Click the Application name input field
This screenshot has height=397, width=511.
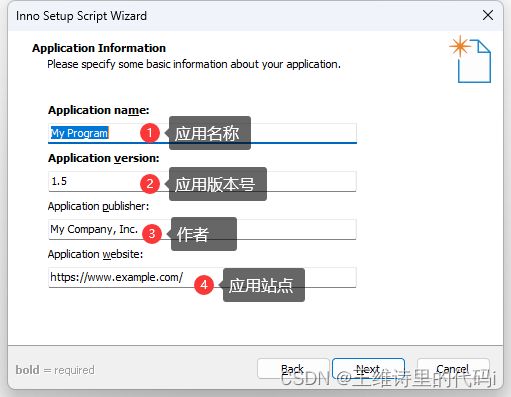202,133
